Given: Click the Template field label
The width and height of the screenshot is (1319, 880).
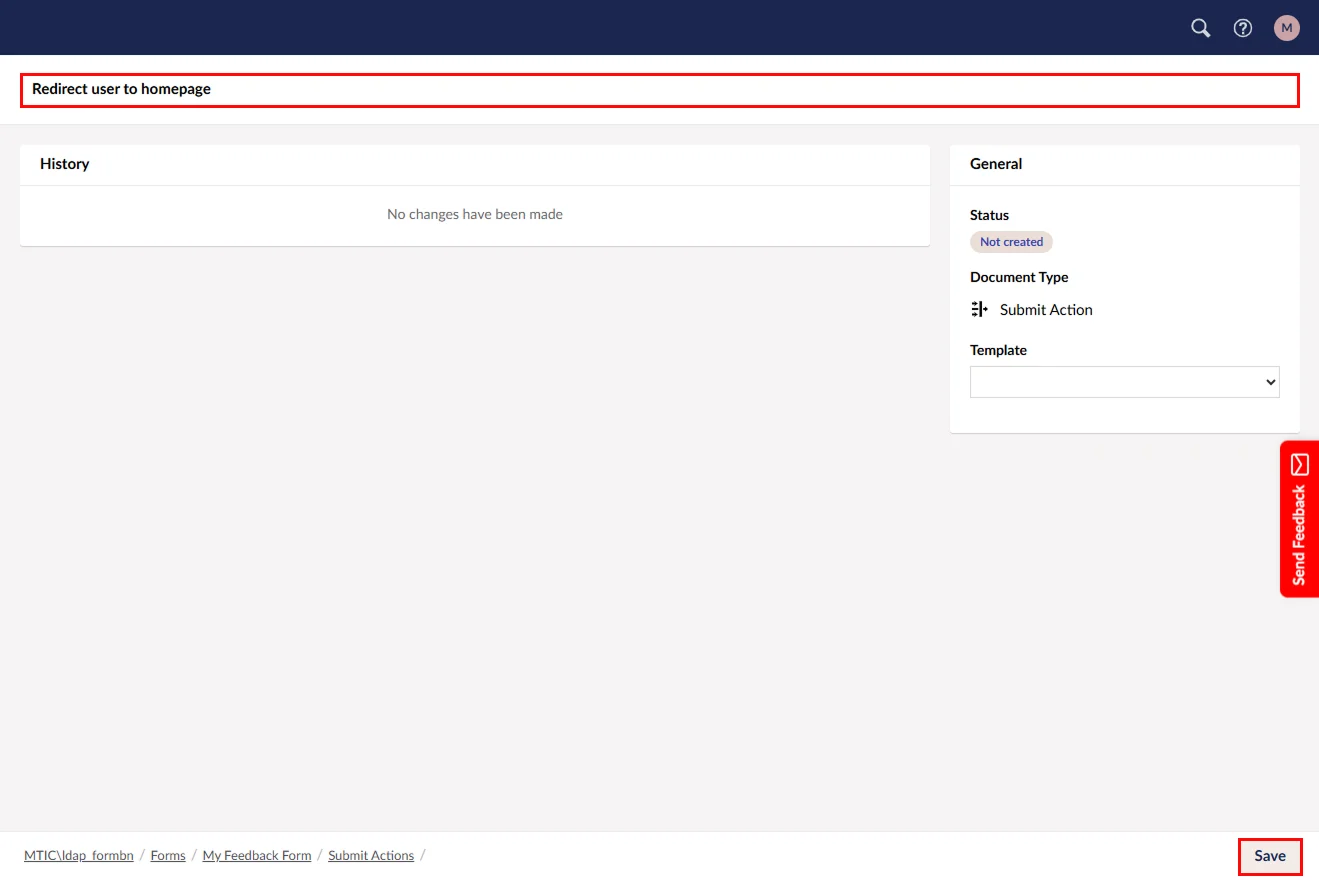Looking at the screenshot, I should click(998, 351).
